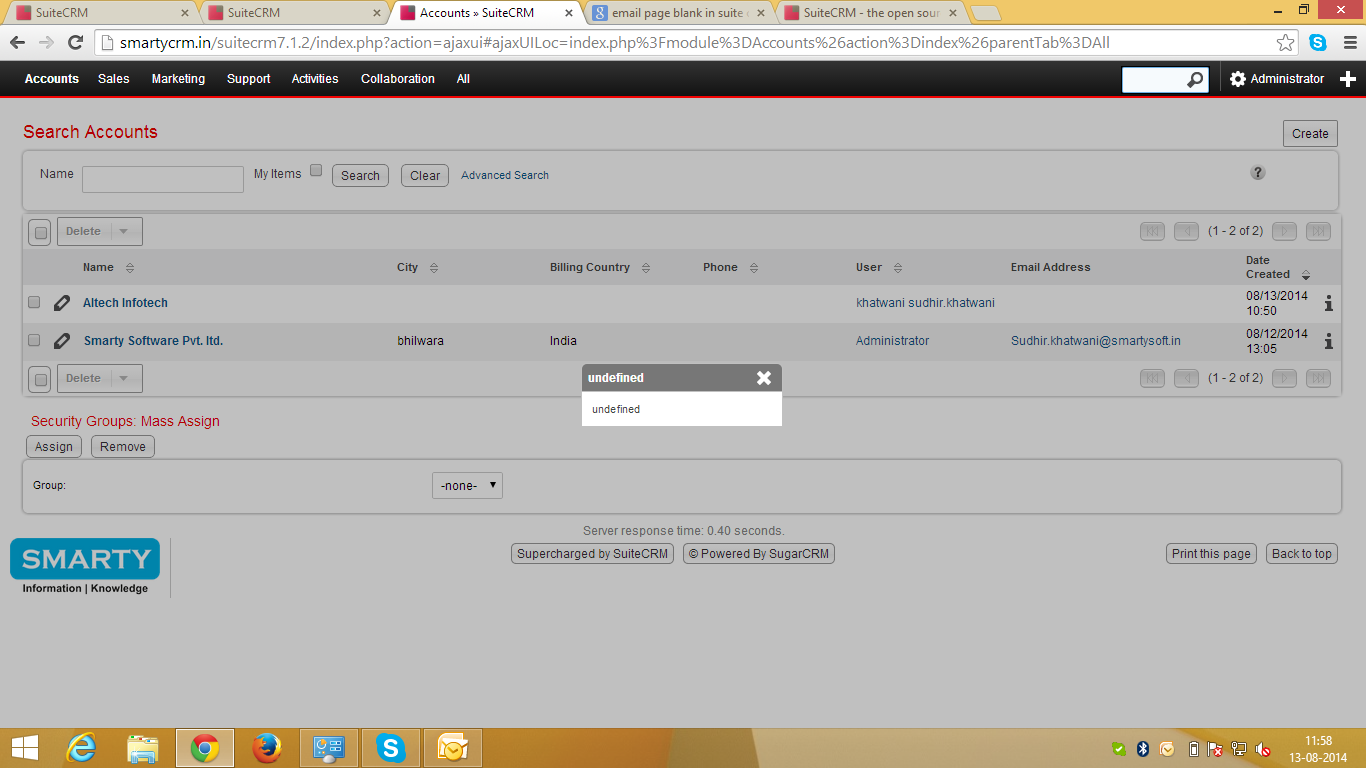Toggle top select-all checkbox
The image size is (1366, 768).
(41, 233)
